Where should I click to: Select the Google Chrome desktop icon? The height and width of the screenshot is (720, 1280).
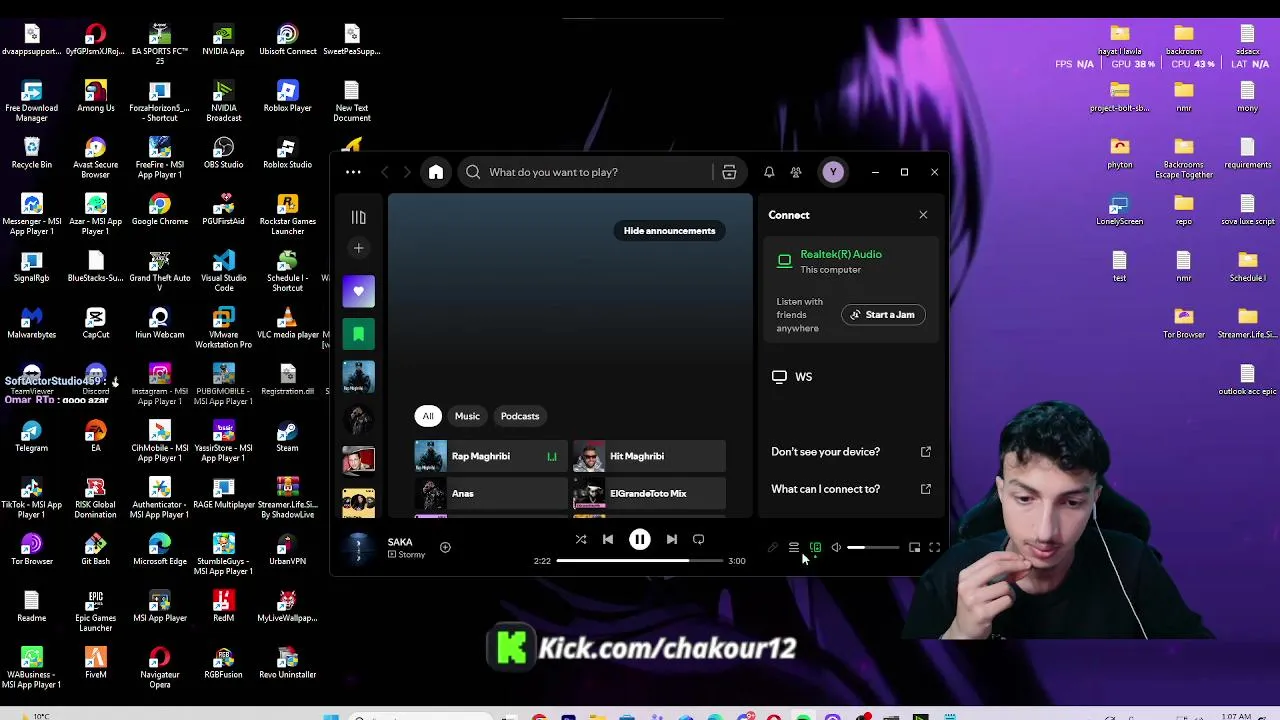tap(160, 210)
